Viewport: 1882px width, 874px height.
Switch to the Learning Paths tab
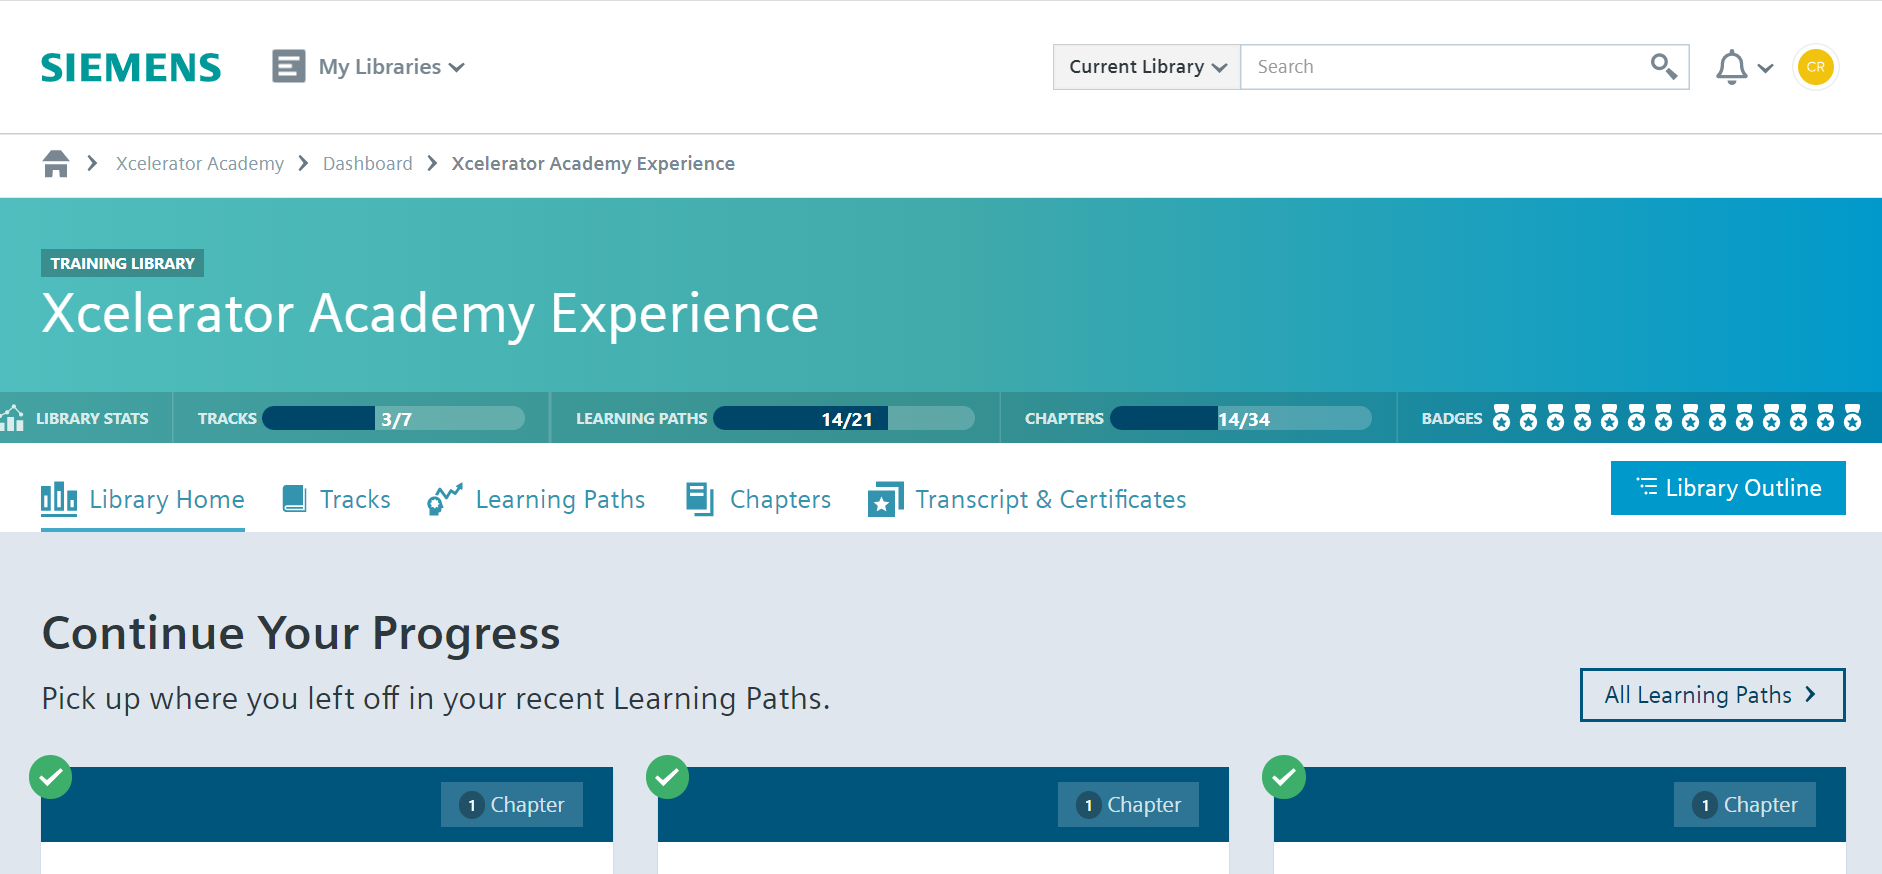(536, 499)
